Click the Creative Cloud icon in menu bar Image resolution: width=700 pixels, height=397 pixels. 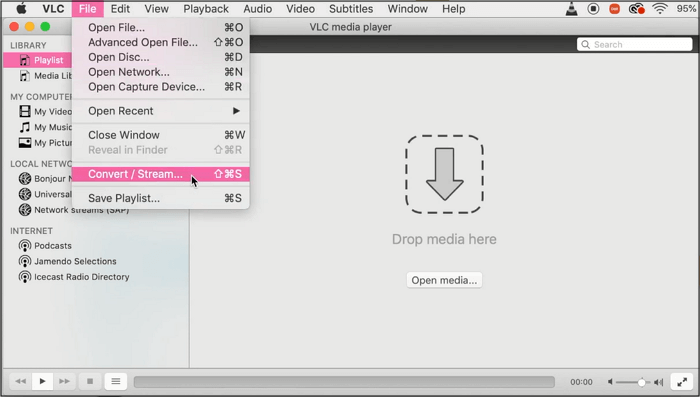(x=636, y=8)
